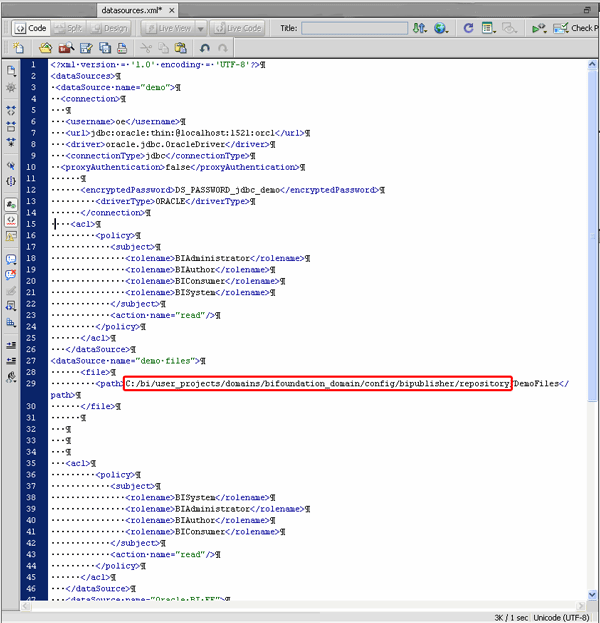Select the datasources.xml document tab
The height and width of the screenshot is (623, 600).
(x=131, y=9)
